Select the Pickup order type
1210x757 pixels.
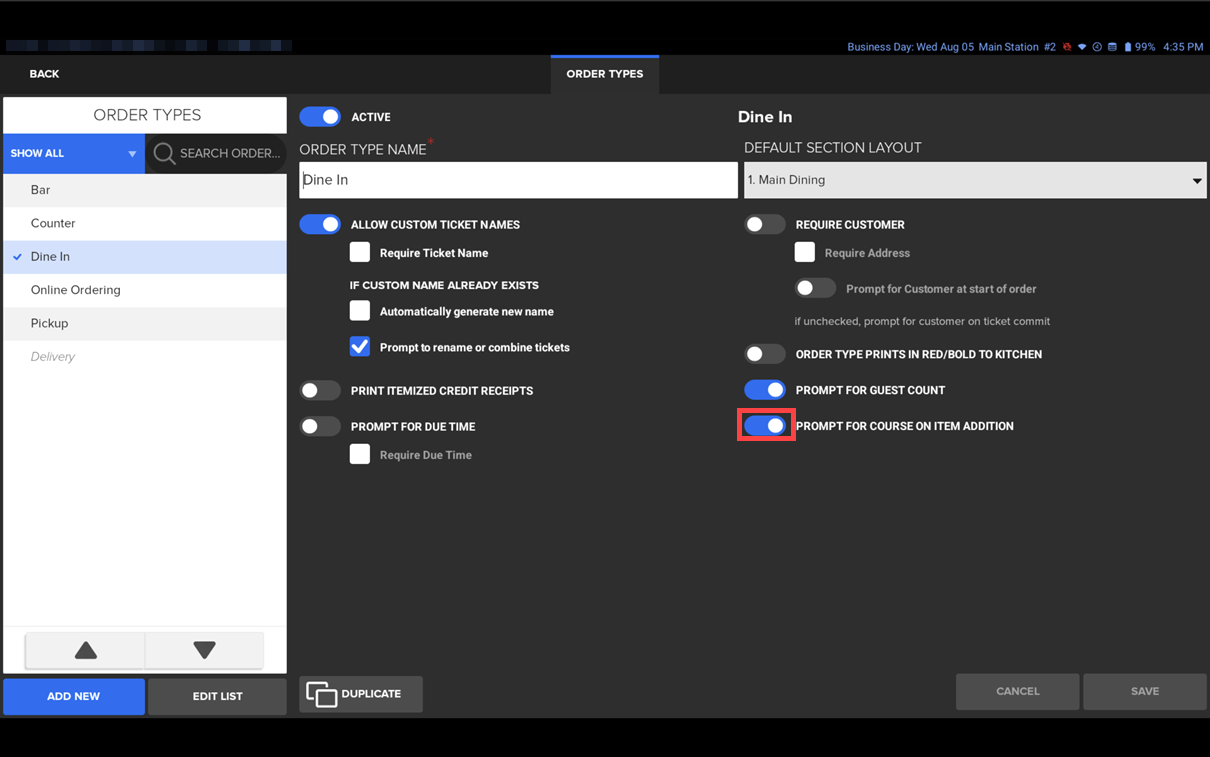[145, 323]
